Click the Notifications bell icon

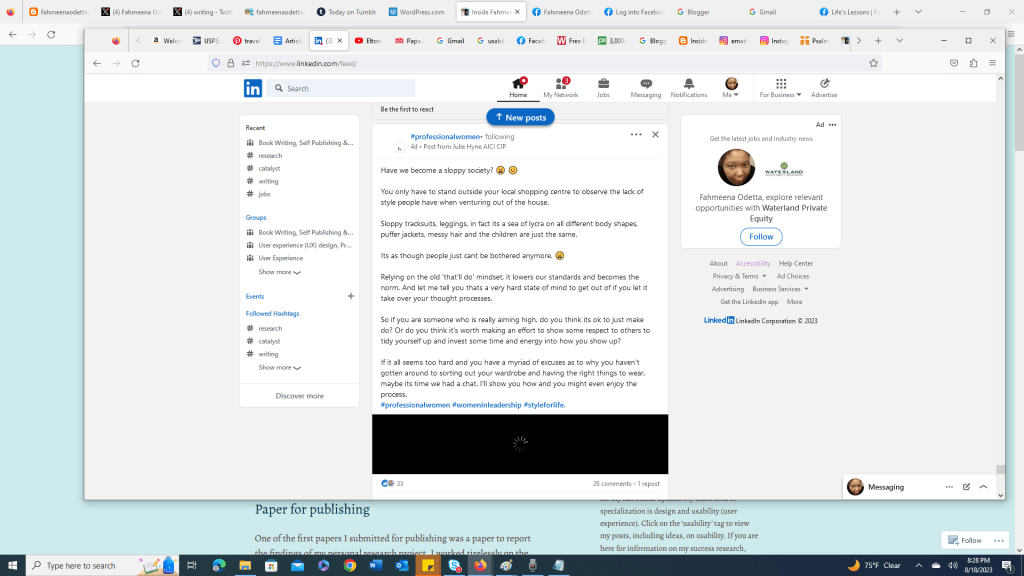pos(688,88)
